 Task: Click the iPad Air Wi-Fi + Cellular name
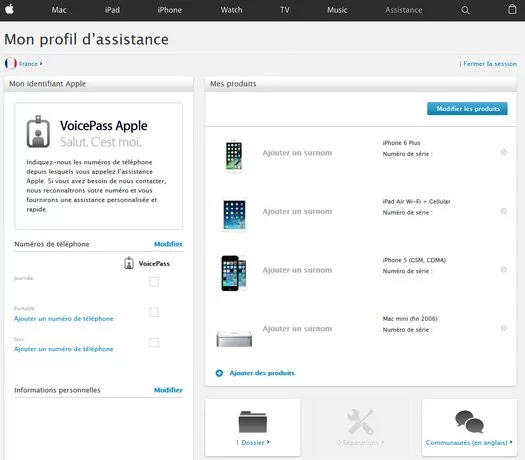(416, 202)
